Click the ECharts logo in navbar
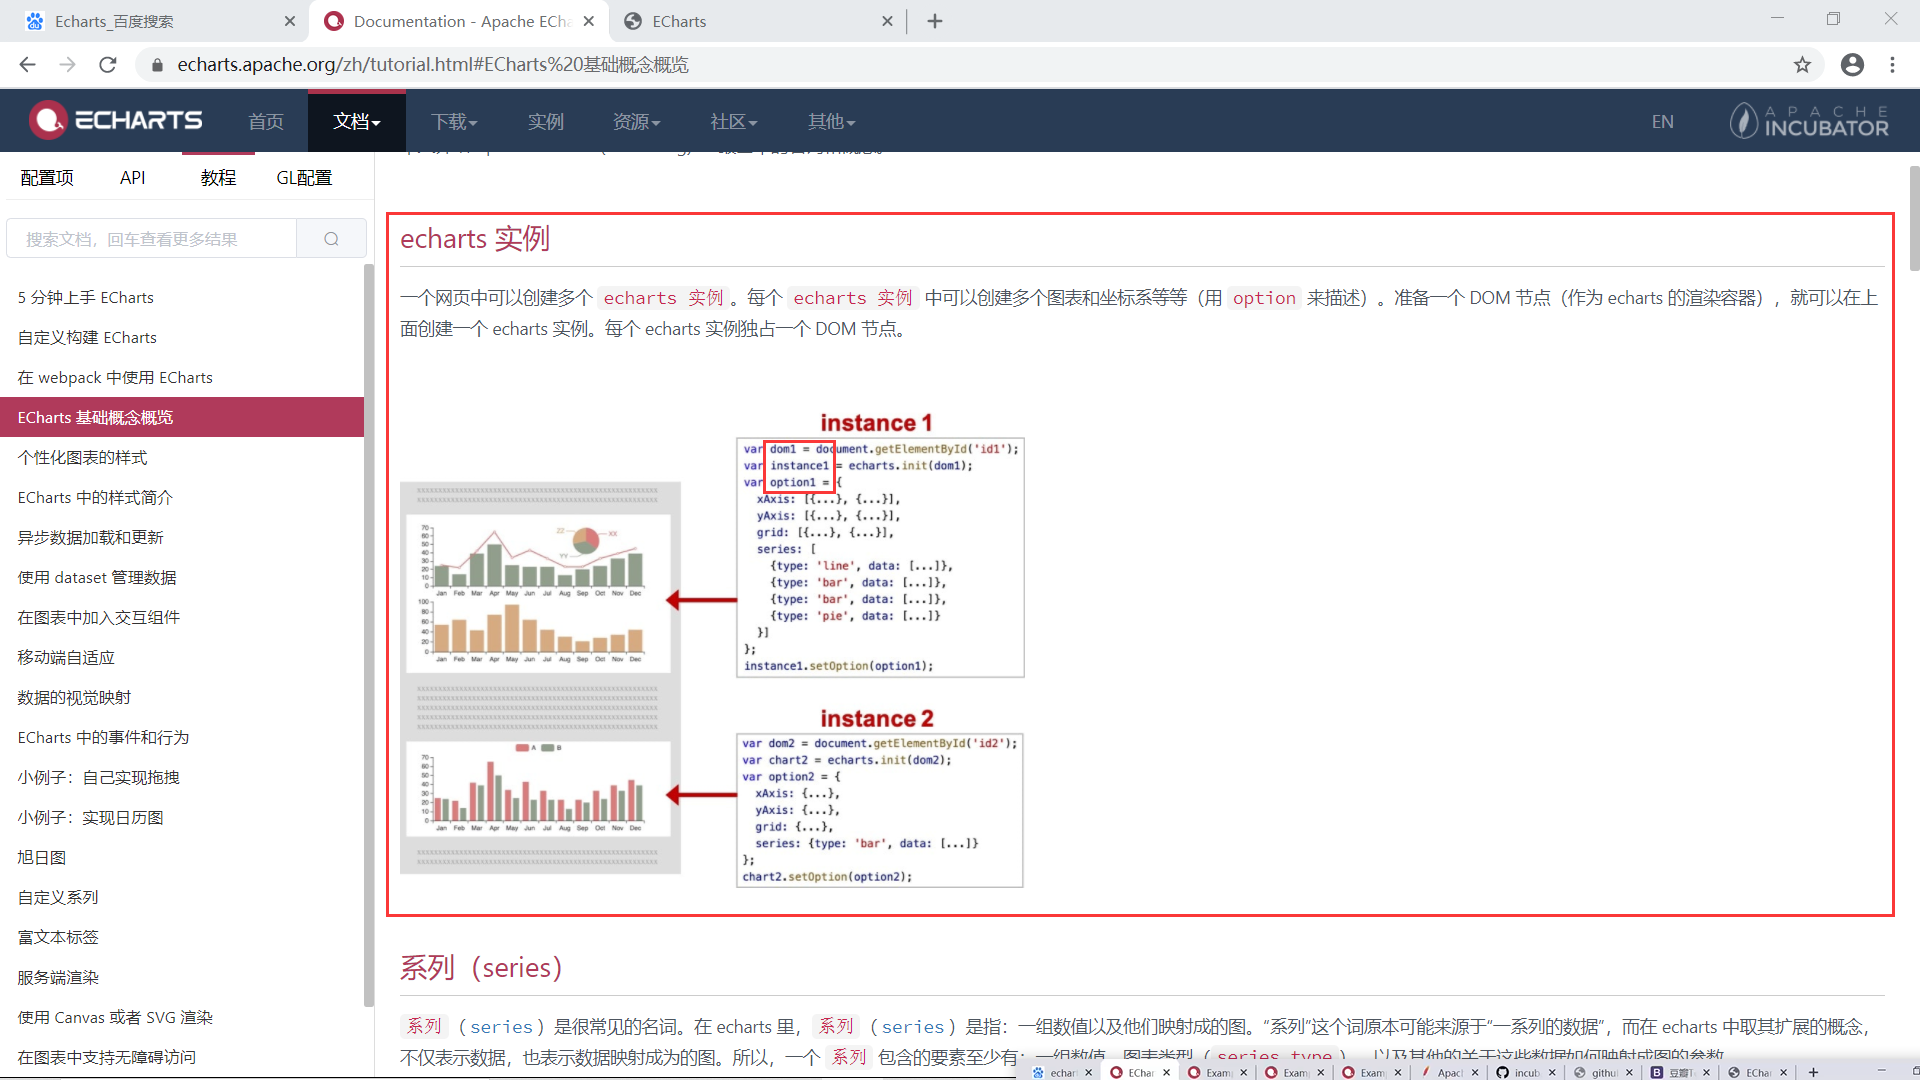 click(x=116, y=121)
